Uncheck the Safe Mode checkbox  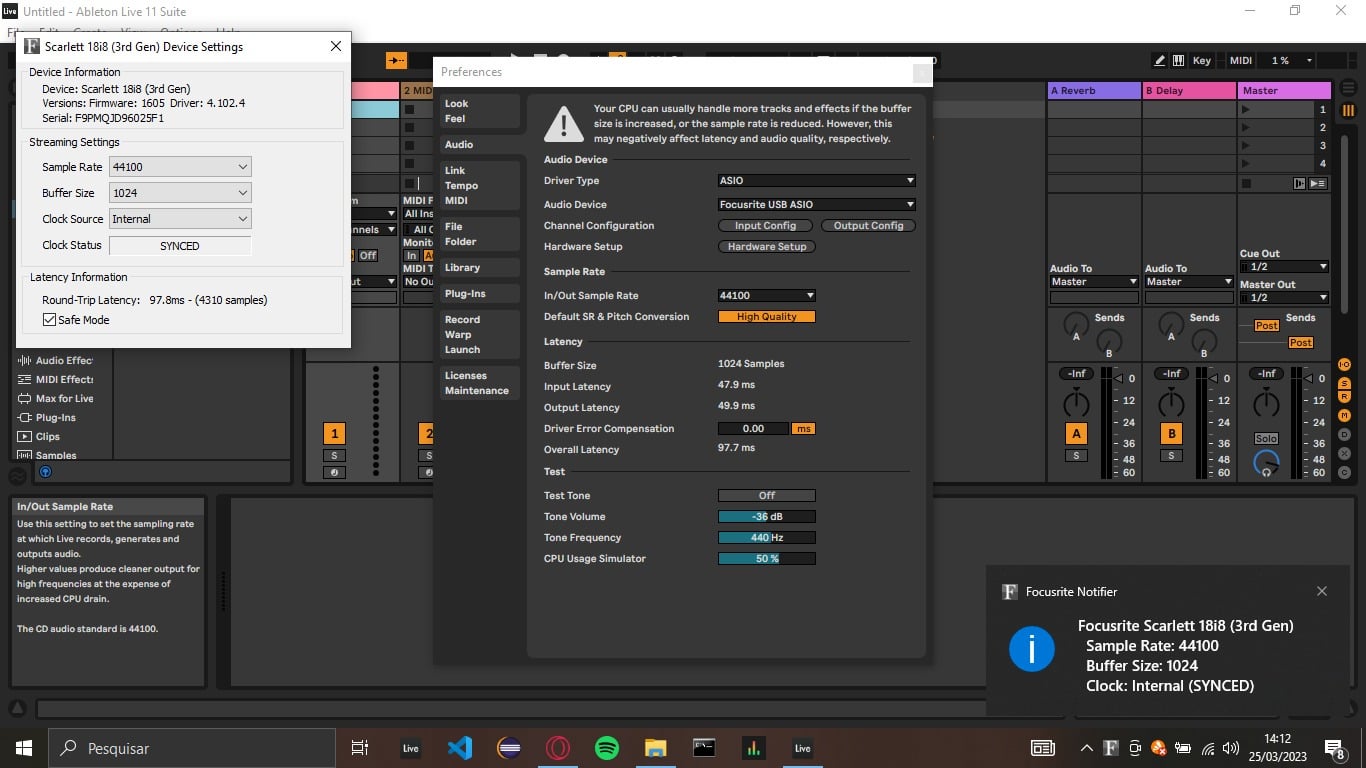pos(50,320)
